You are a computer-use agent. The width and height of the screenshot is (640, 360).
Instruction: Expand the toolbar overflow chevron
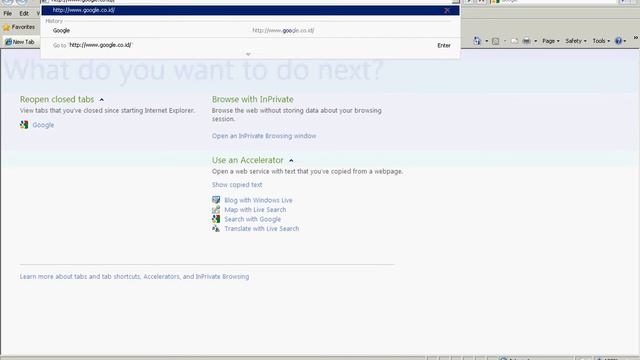coord(636,38)
